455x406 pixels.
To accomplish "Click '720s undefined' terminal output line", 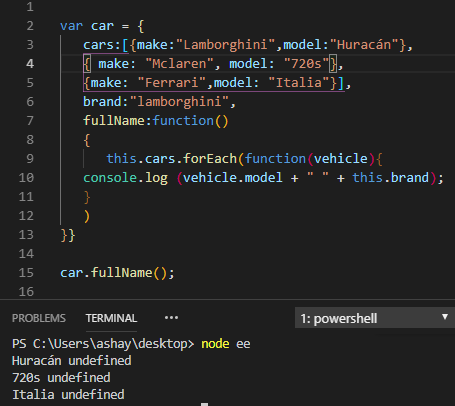I will tap(61, 378).
